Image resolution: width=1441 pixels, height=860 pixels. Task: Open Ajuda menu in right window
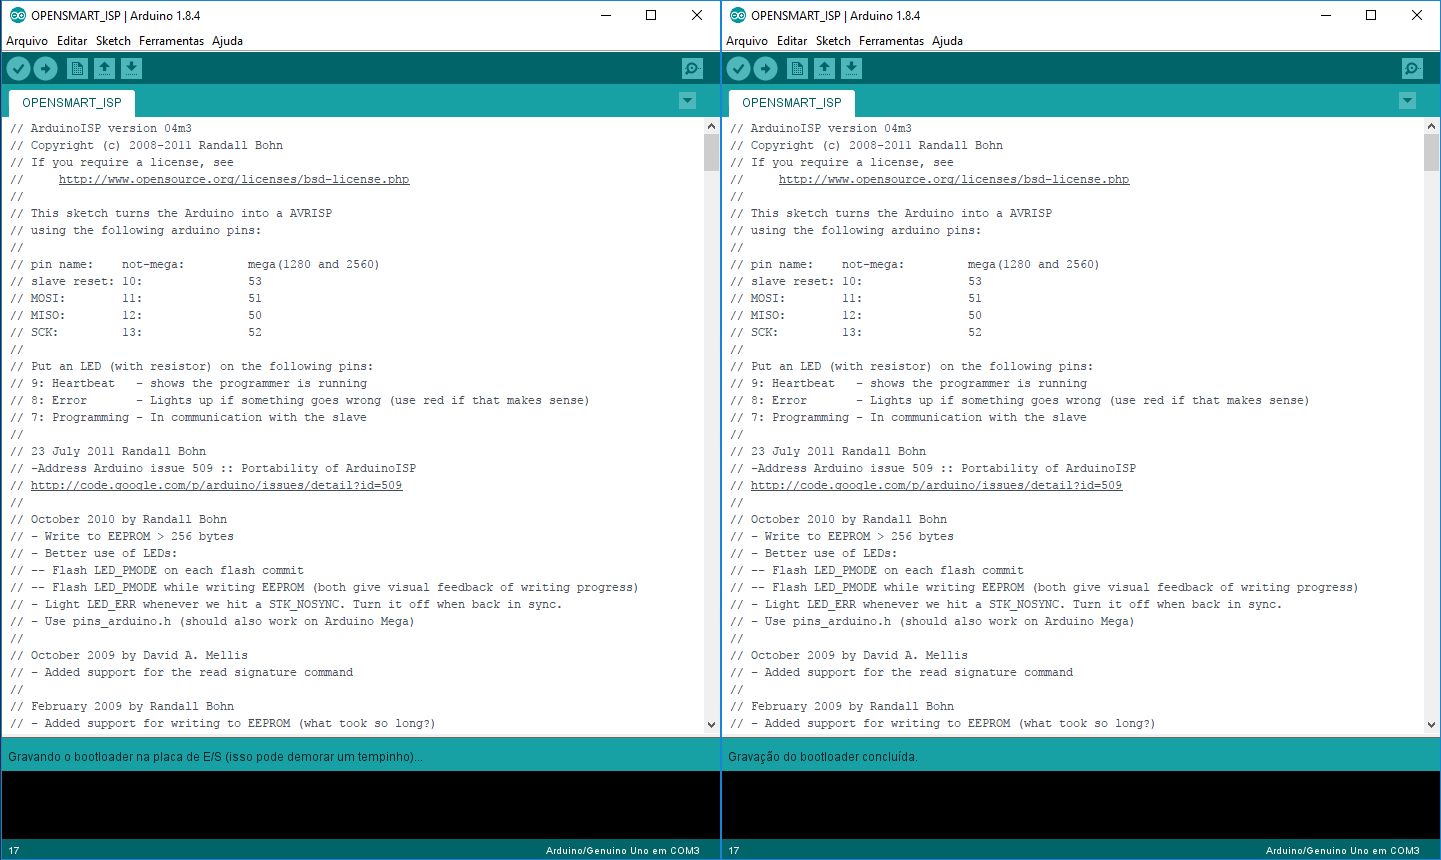[x=947, y=41]
